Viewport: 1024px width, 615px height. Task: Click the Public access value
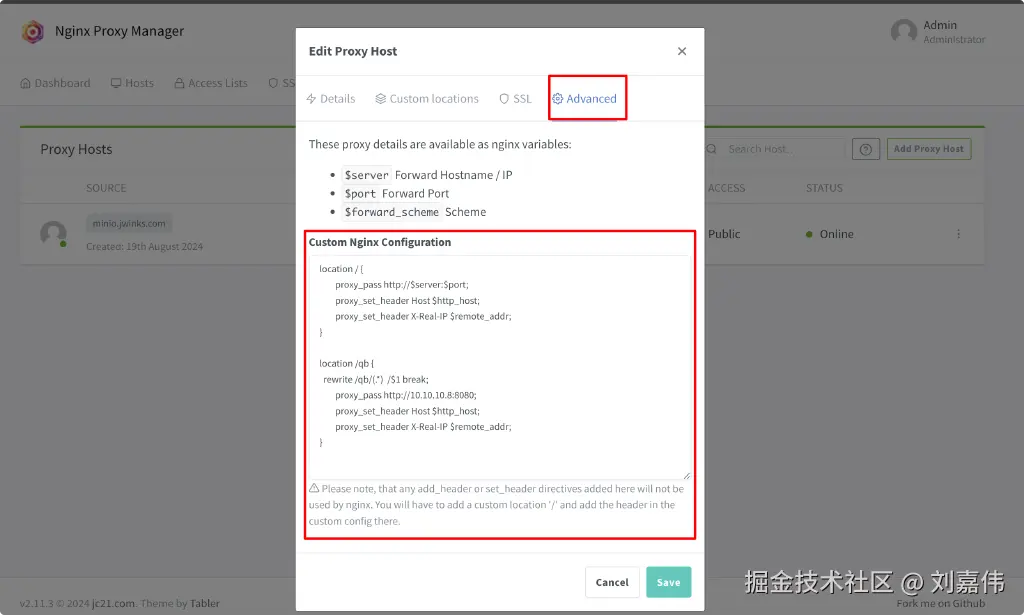[724, 234]
